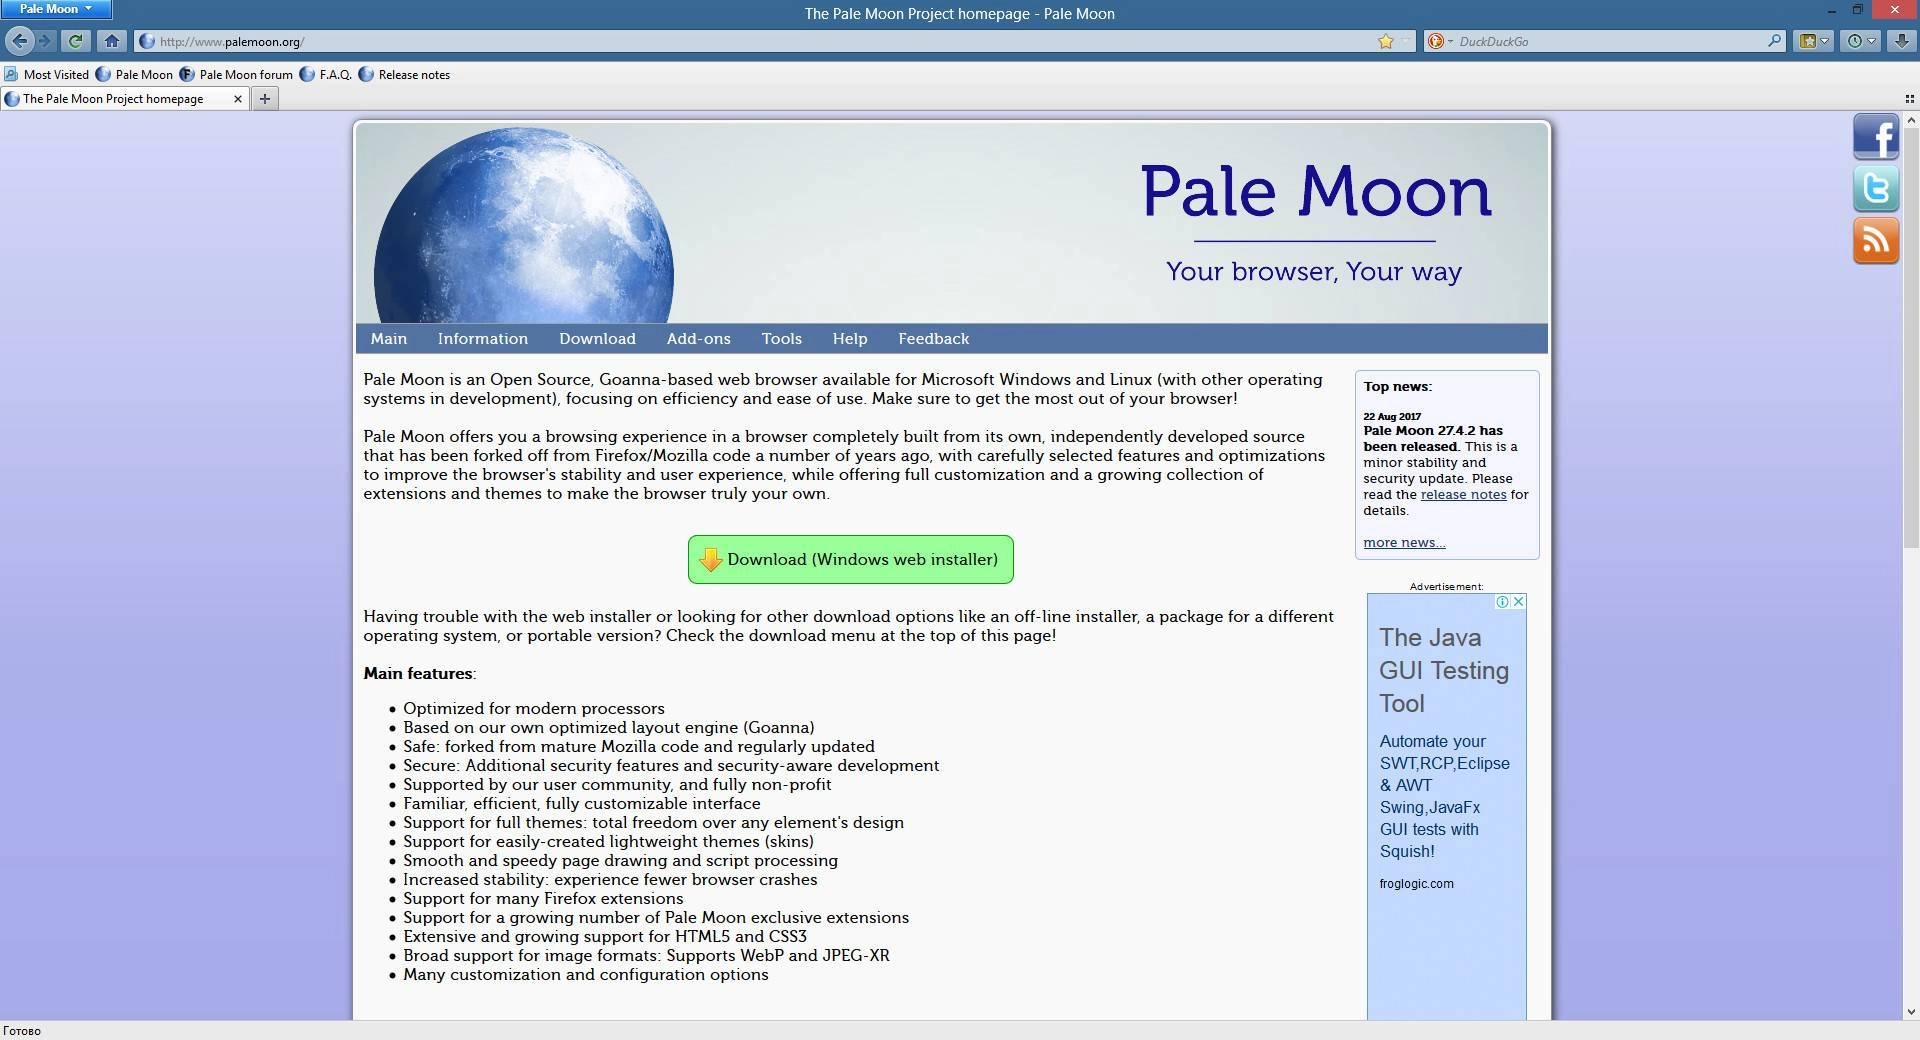Screen dimensions: 1920x1040
Task: Click the '22 Aug 2017' news date
Action: click(x=1392, y=416)
